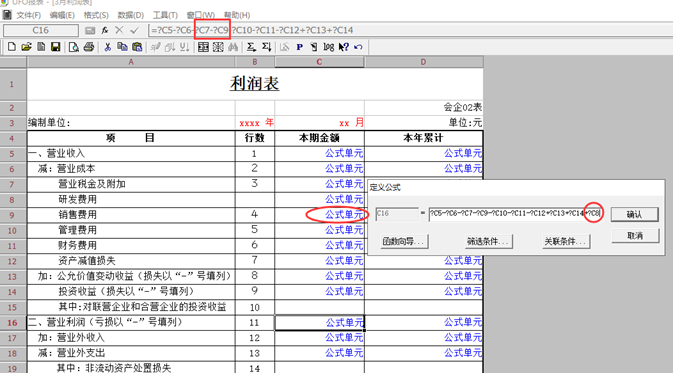Viewport: 673px width, 373px height.
Task: Open the 格式(S) menu
Action: 96,15
